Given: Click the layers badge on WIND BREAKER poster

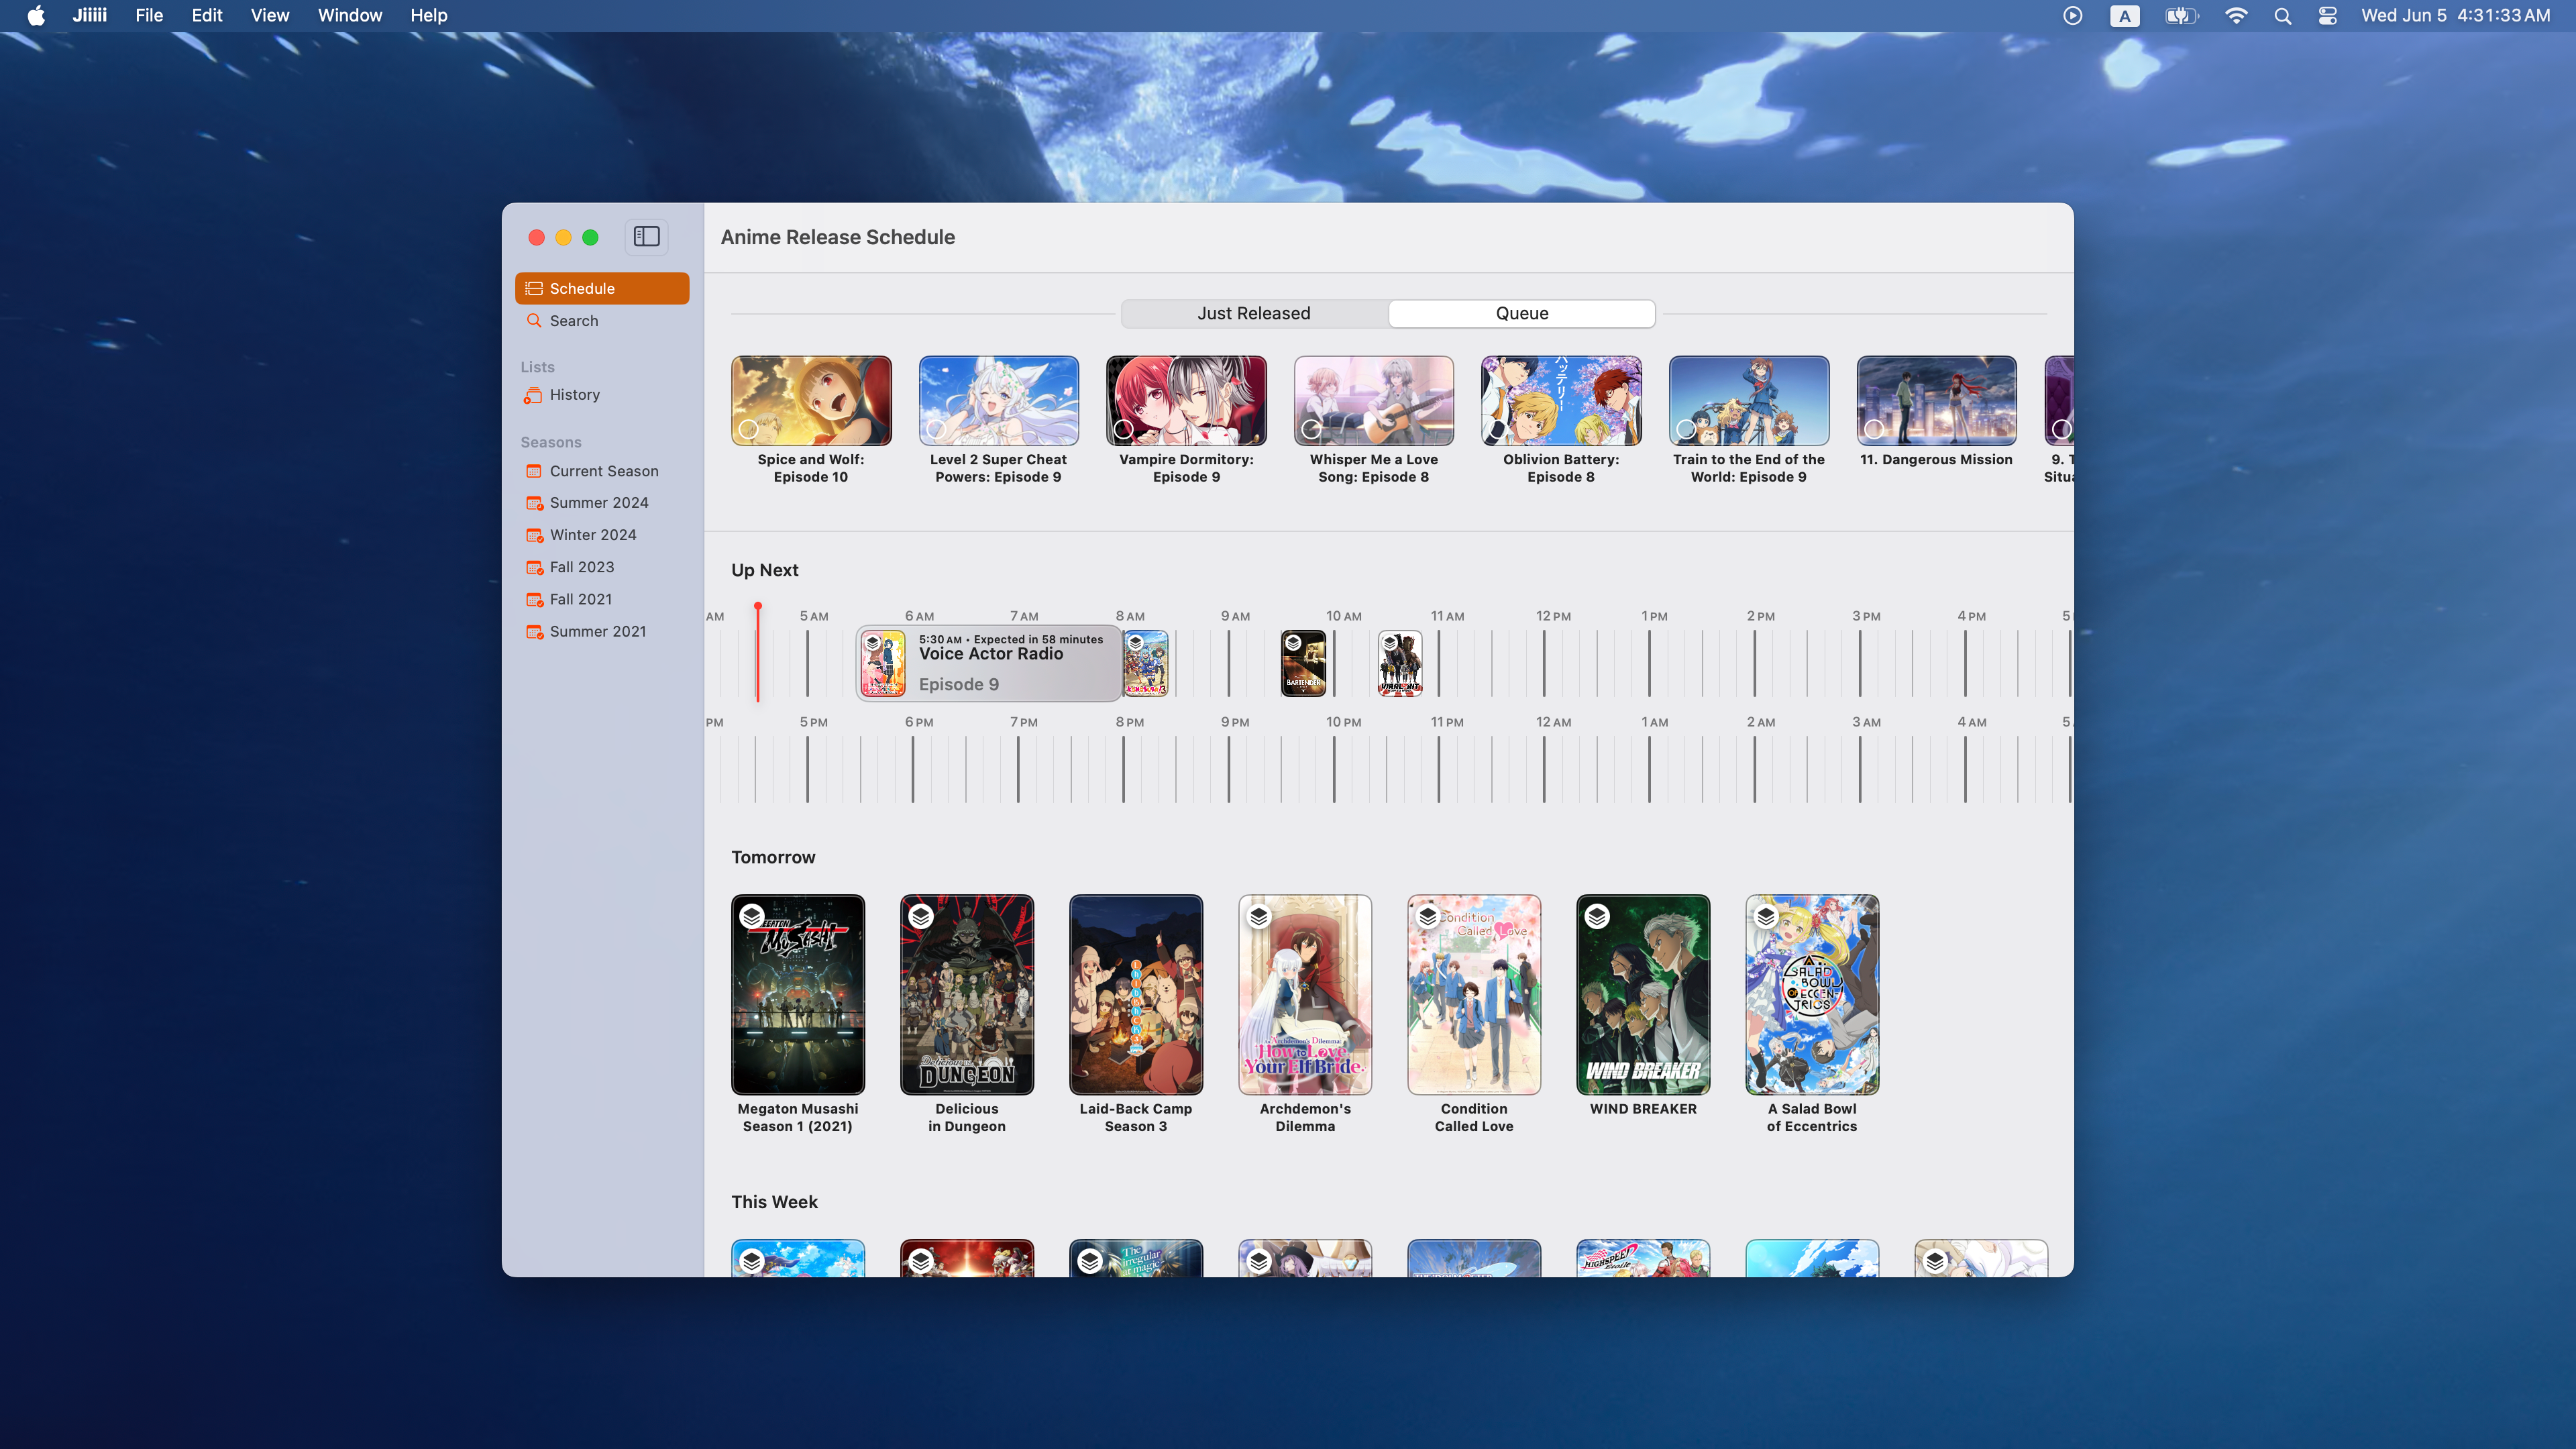Looking at the screenshot, I should (1597, 916).
